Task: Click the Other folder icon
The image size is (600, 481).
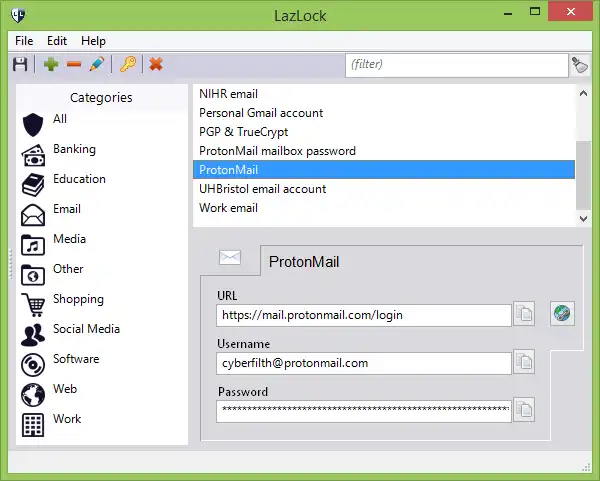Action: point(33,275)
